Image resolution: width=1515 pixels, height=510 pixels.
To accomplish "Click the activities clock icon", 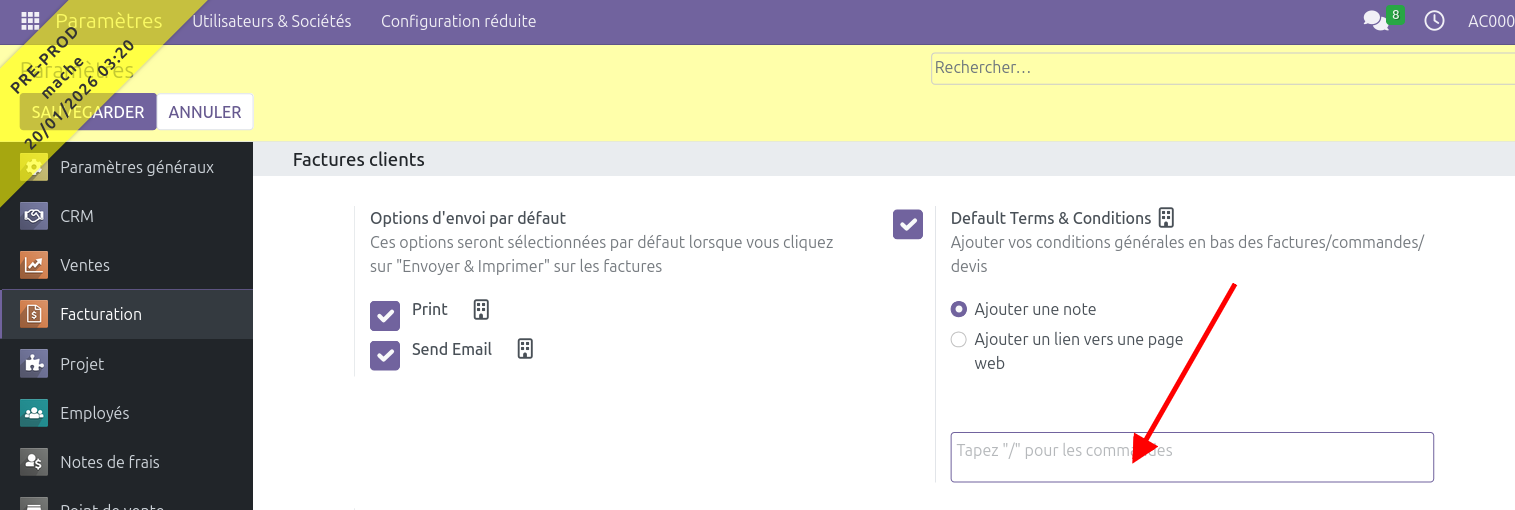I will pos(1434,21).
